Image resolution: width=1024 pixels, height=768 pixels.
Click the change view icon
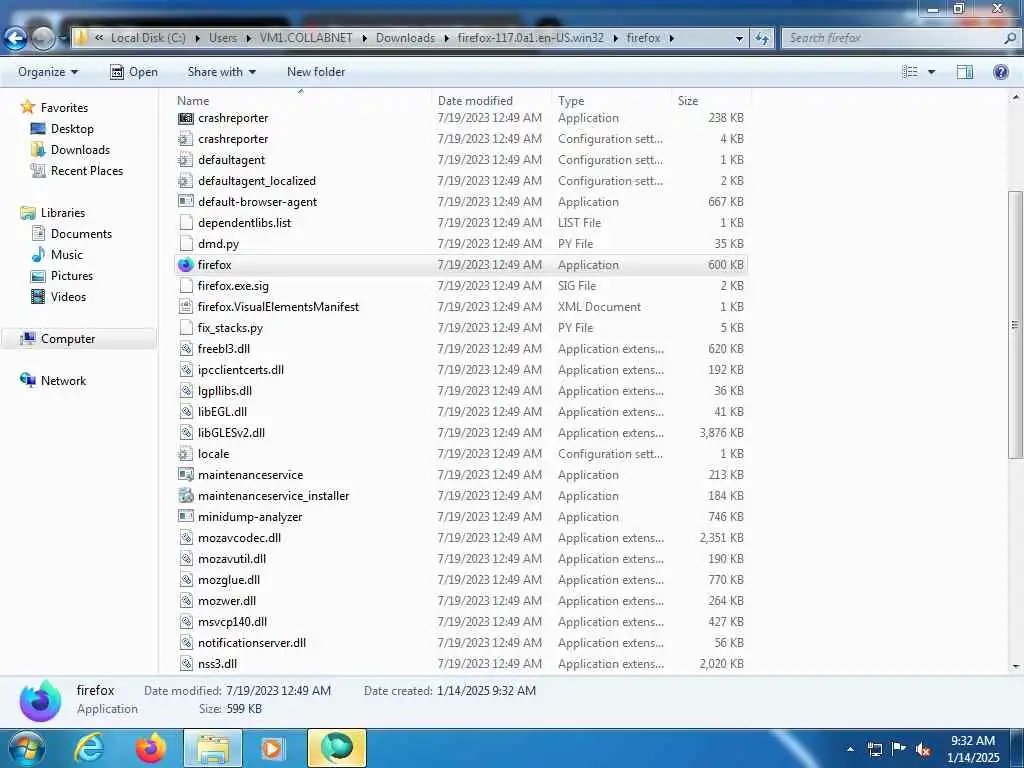pyautogui.click(x=910, y=72)
